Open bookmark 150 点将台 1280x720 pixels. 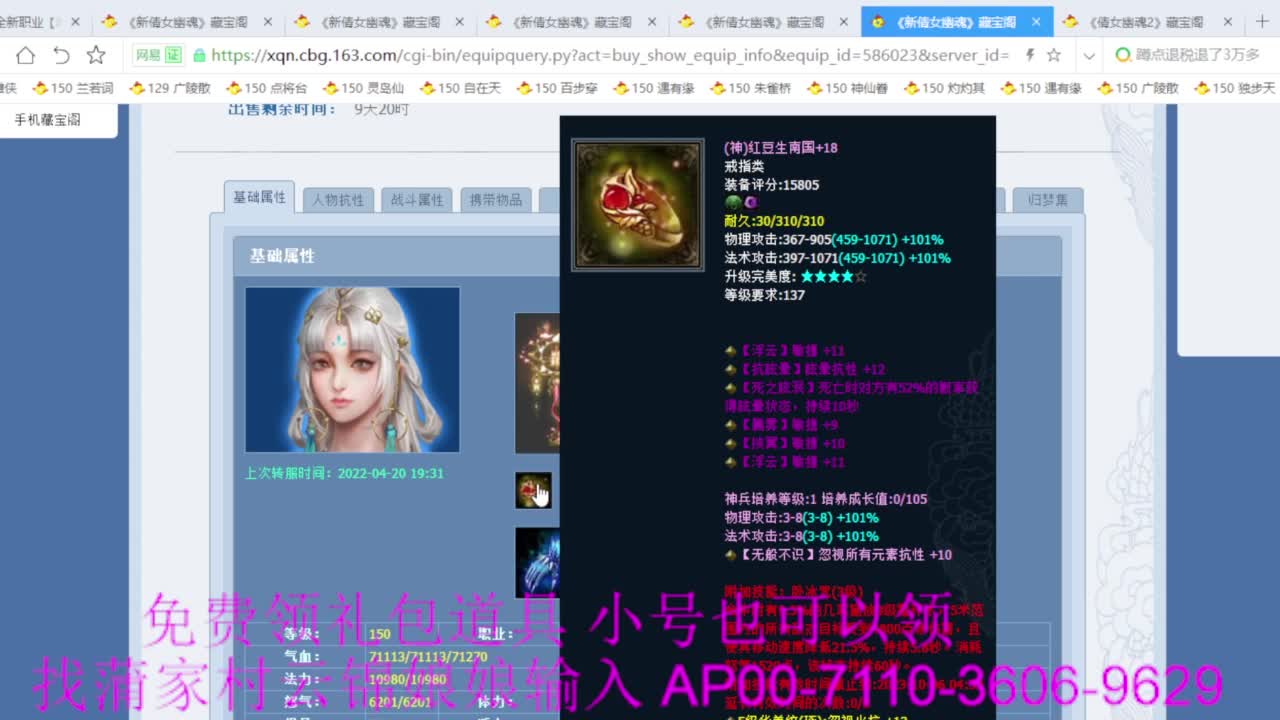[x=266, y=88]
